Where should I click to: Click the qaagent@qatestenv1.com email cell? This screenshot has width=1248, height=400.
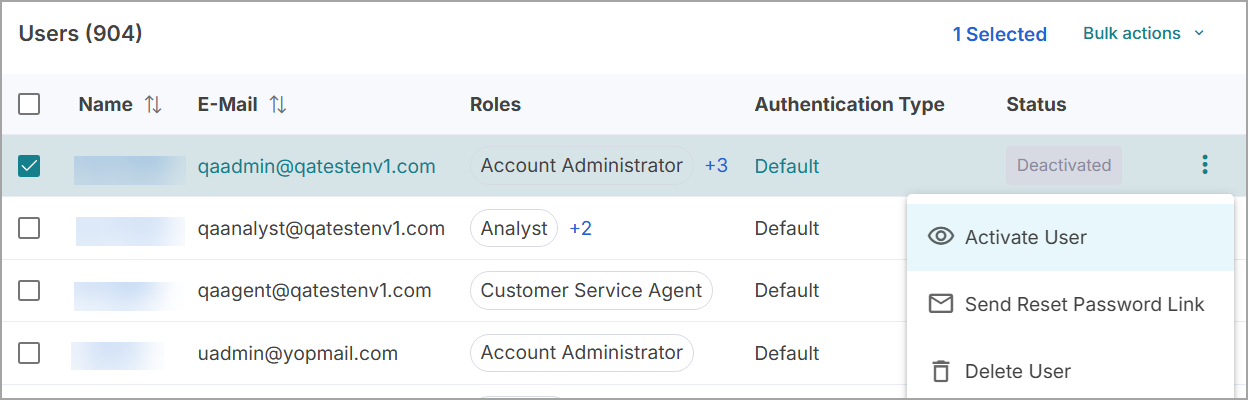(x=314, y=291)
